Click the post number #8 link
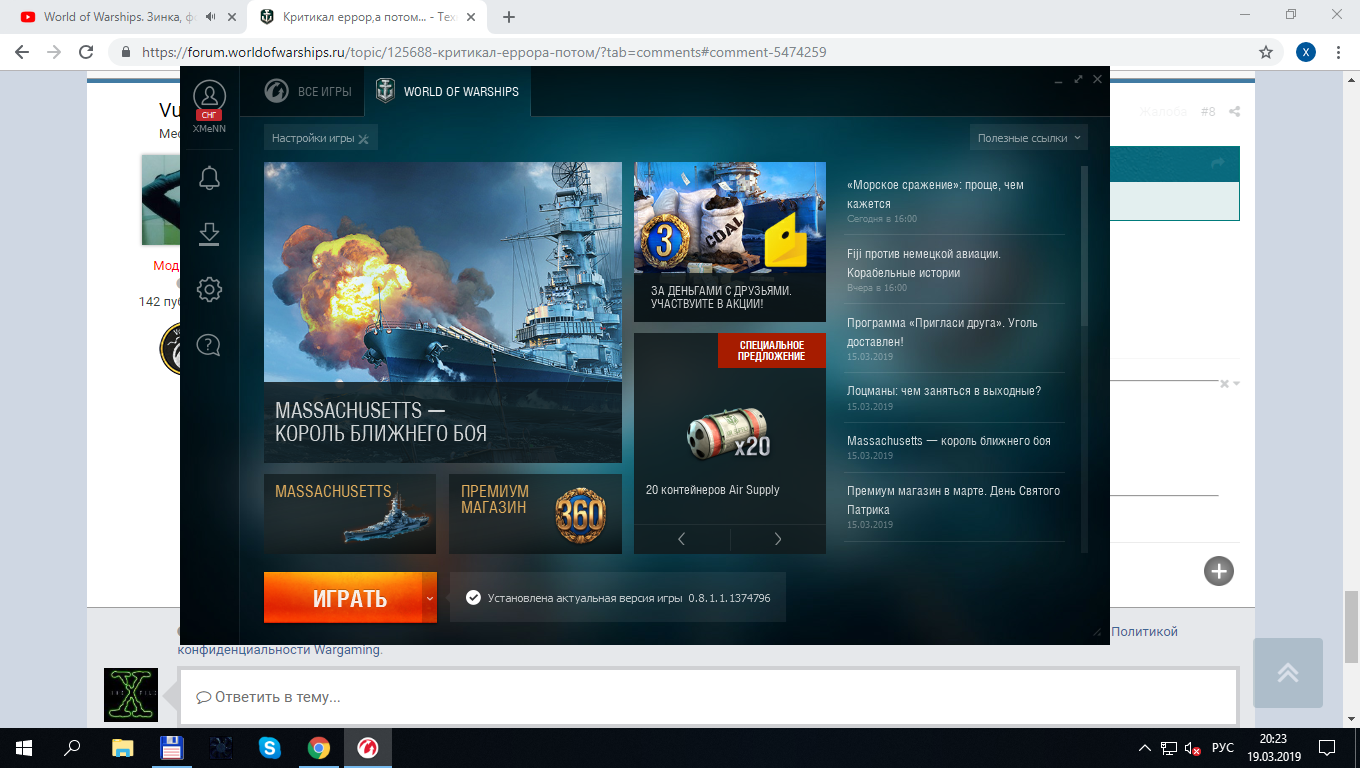The width and height of the screenshot is (1360, 768). point(1208,112)
